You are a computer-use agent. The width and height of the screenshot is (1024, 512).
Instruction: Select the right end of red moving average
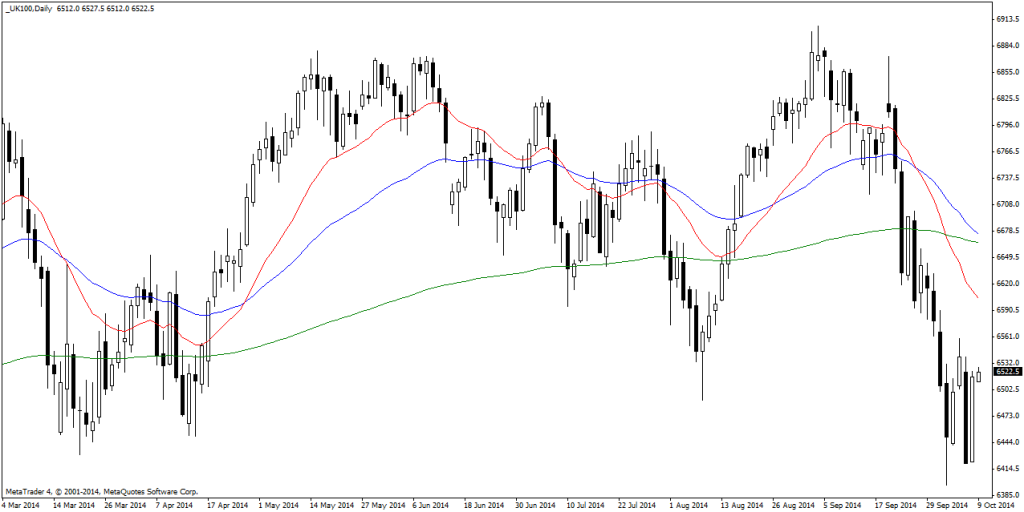pos(977,297)
